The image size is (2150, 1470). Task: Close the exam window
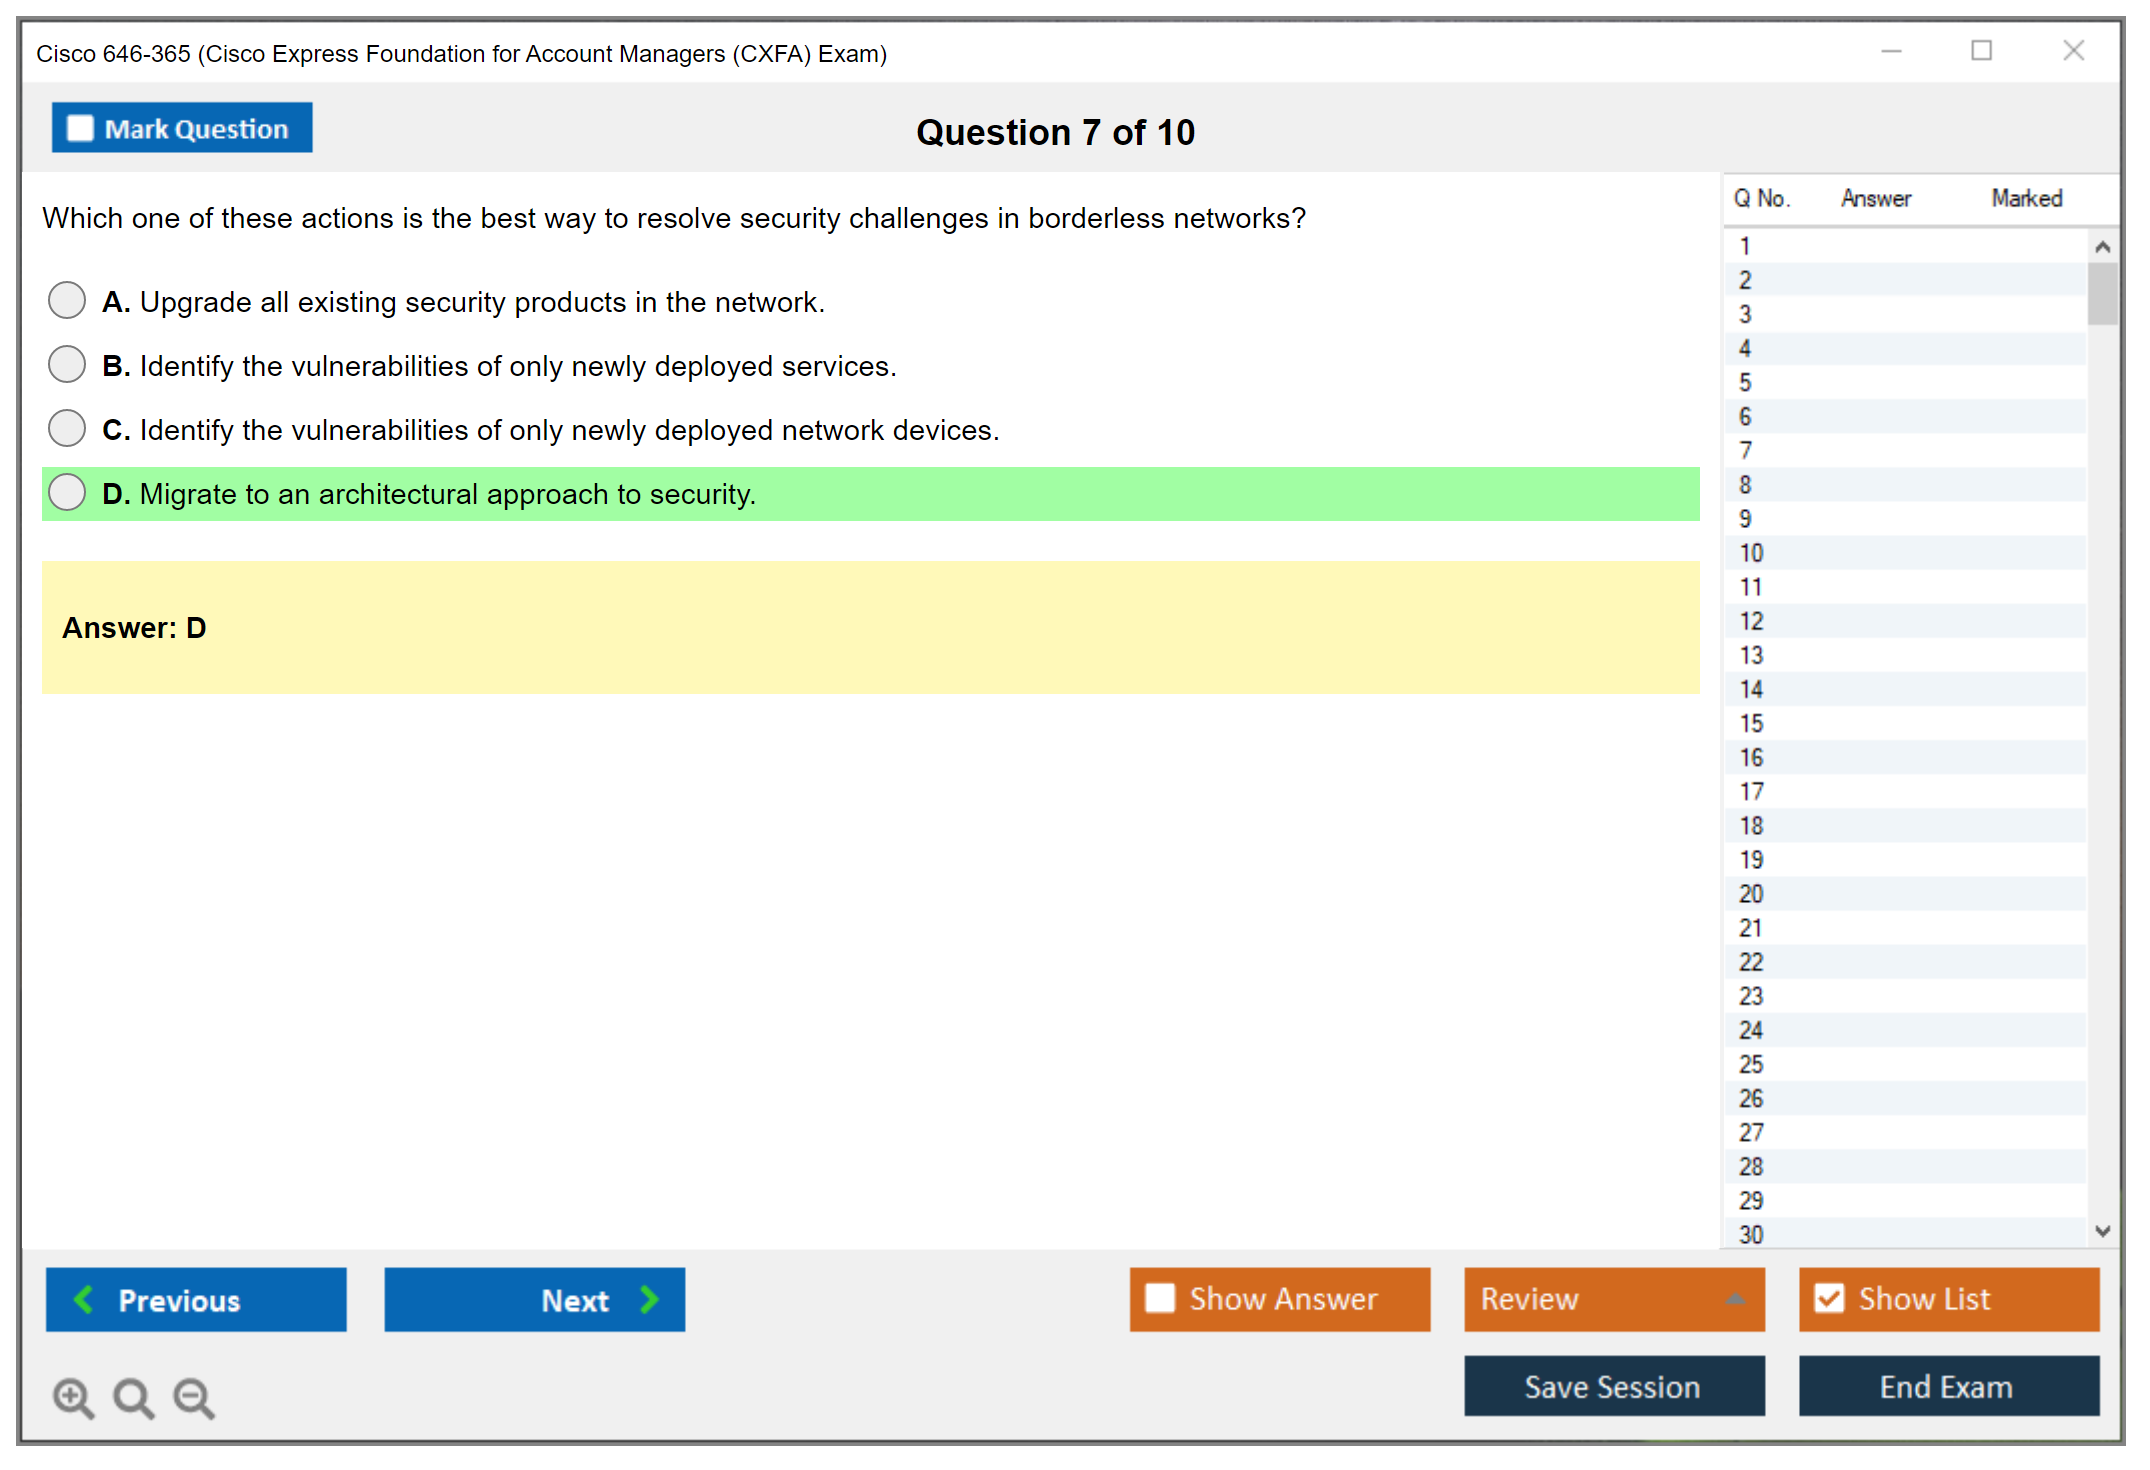[2073, 51]
